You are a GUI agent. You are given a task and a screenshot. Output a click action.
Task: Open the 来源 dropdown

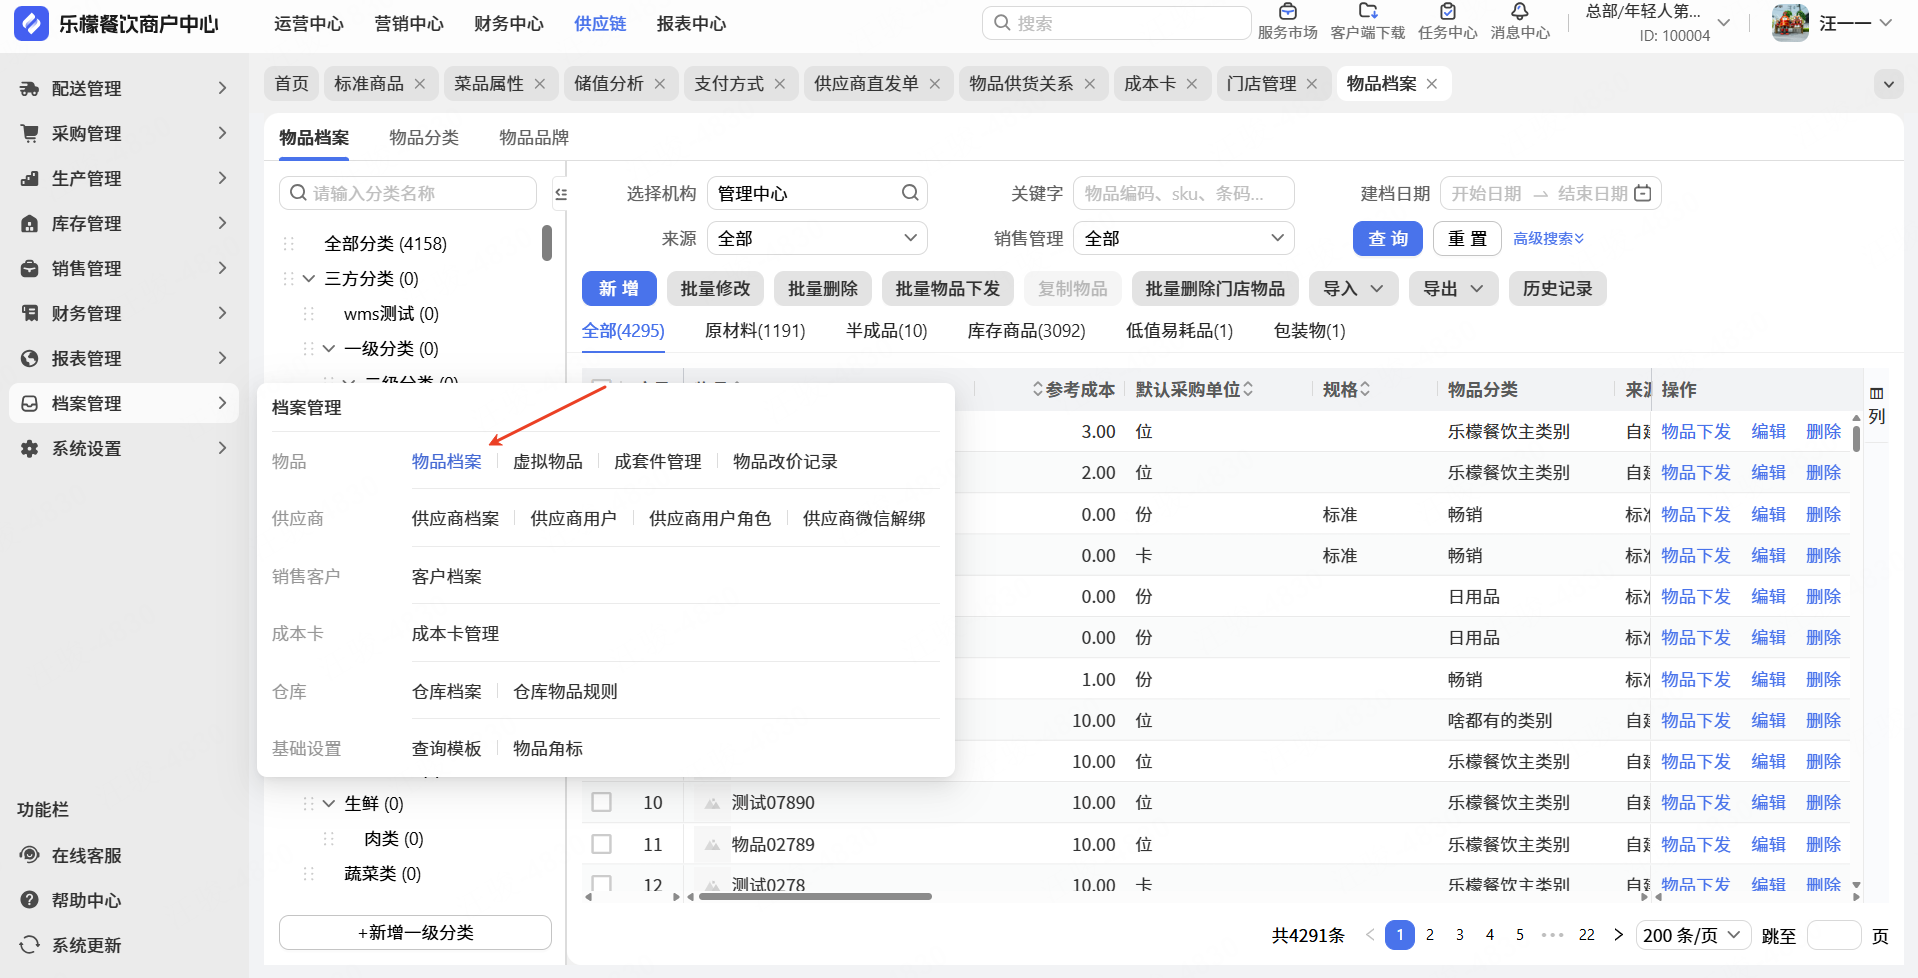click(816, 238)
